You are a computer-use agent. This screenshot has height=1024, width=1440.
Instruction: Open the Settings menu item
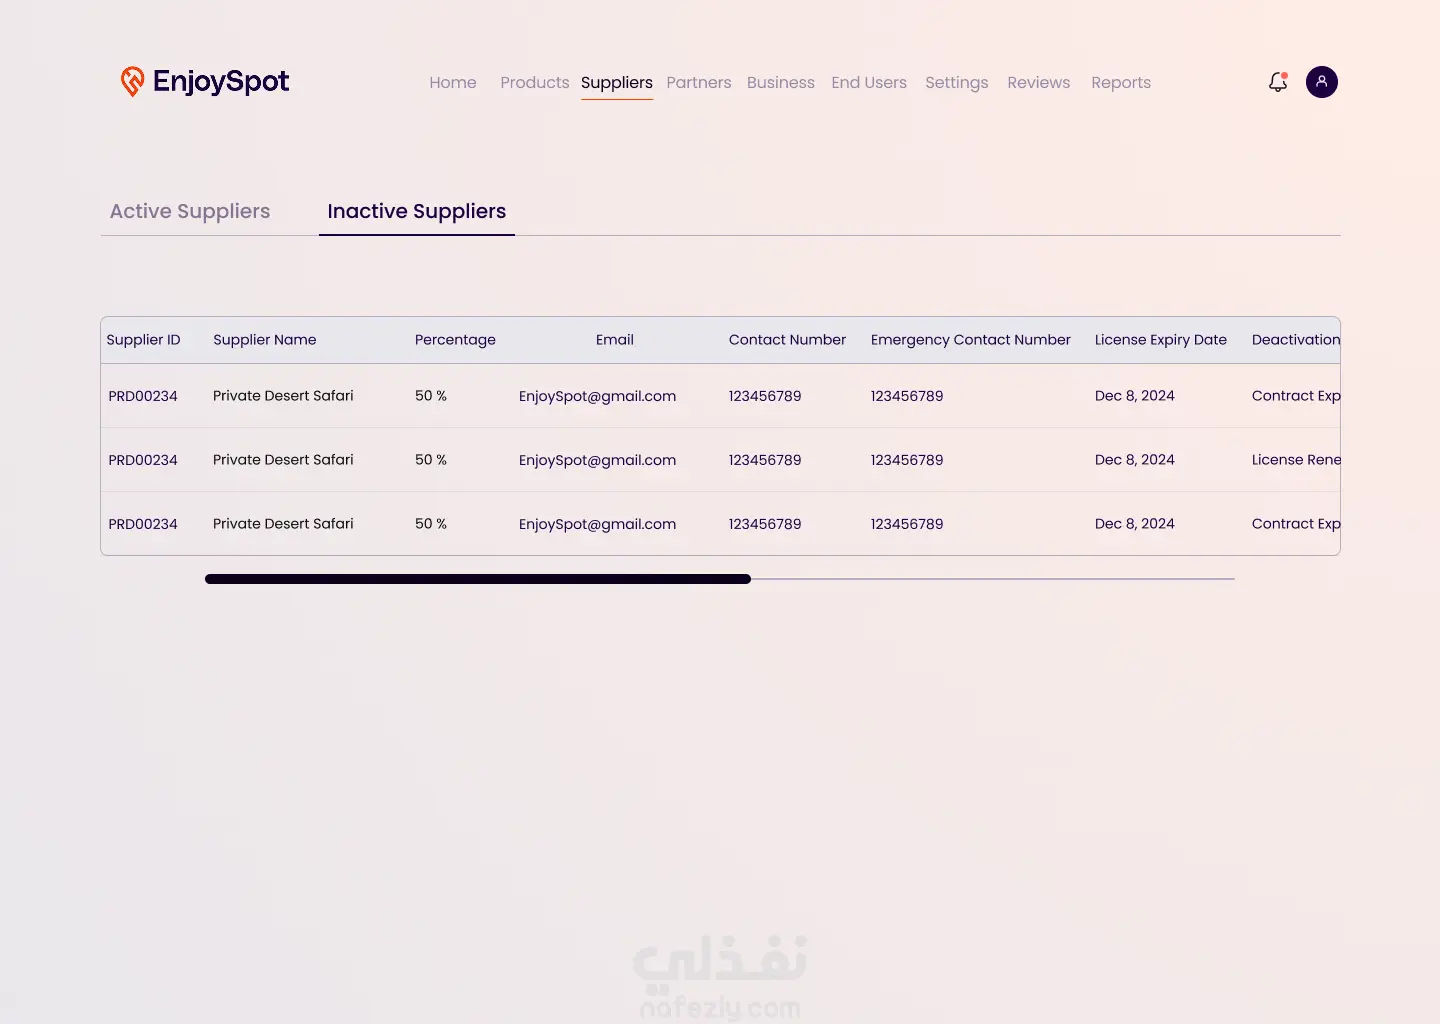click(957, 83)
